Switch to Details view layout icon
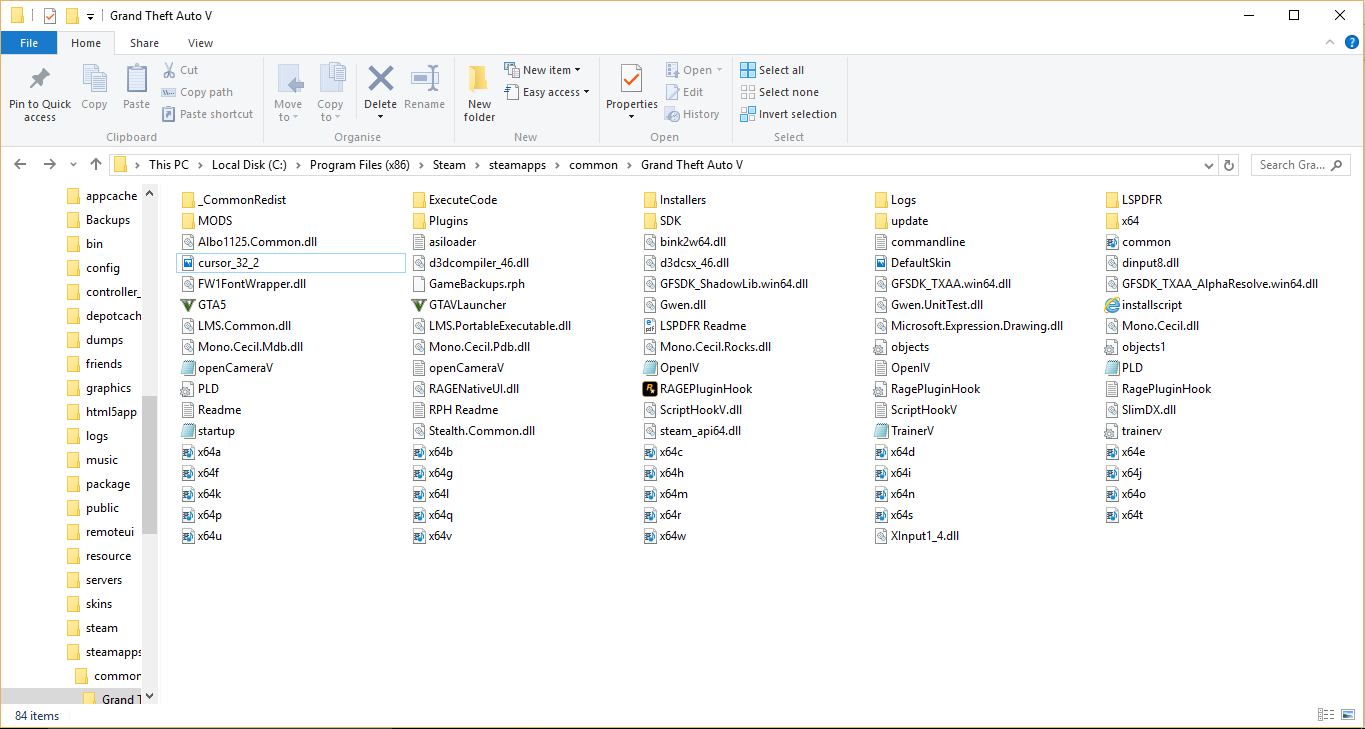The image size is (1365, 729). [x=1327, y=715]
